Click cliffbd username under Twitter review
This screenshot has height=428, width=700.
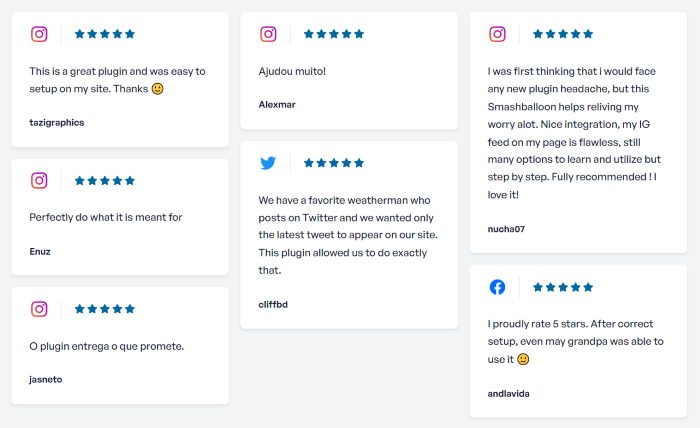click(x=273, y=304)
